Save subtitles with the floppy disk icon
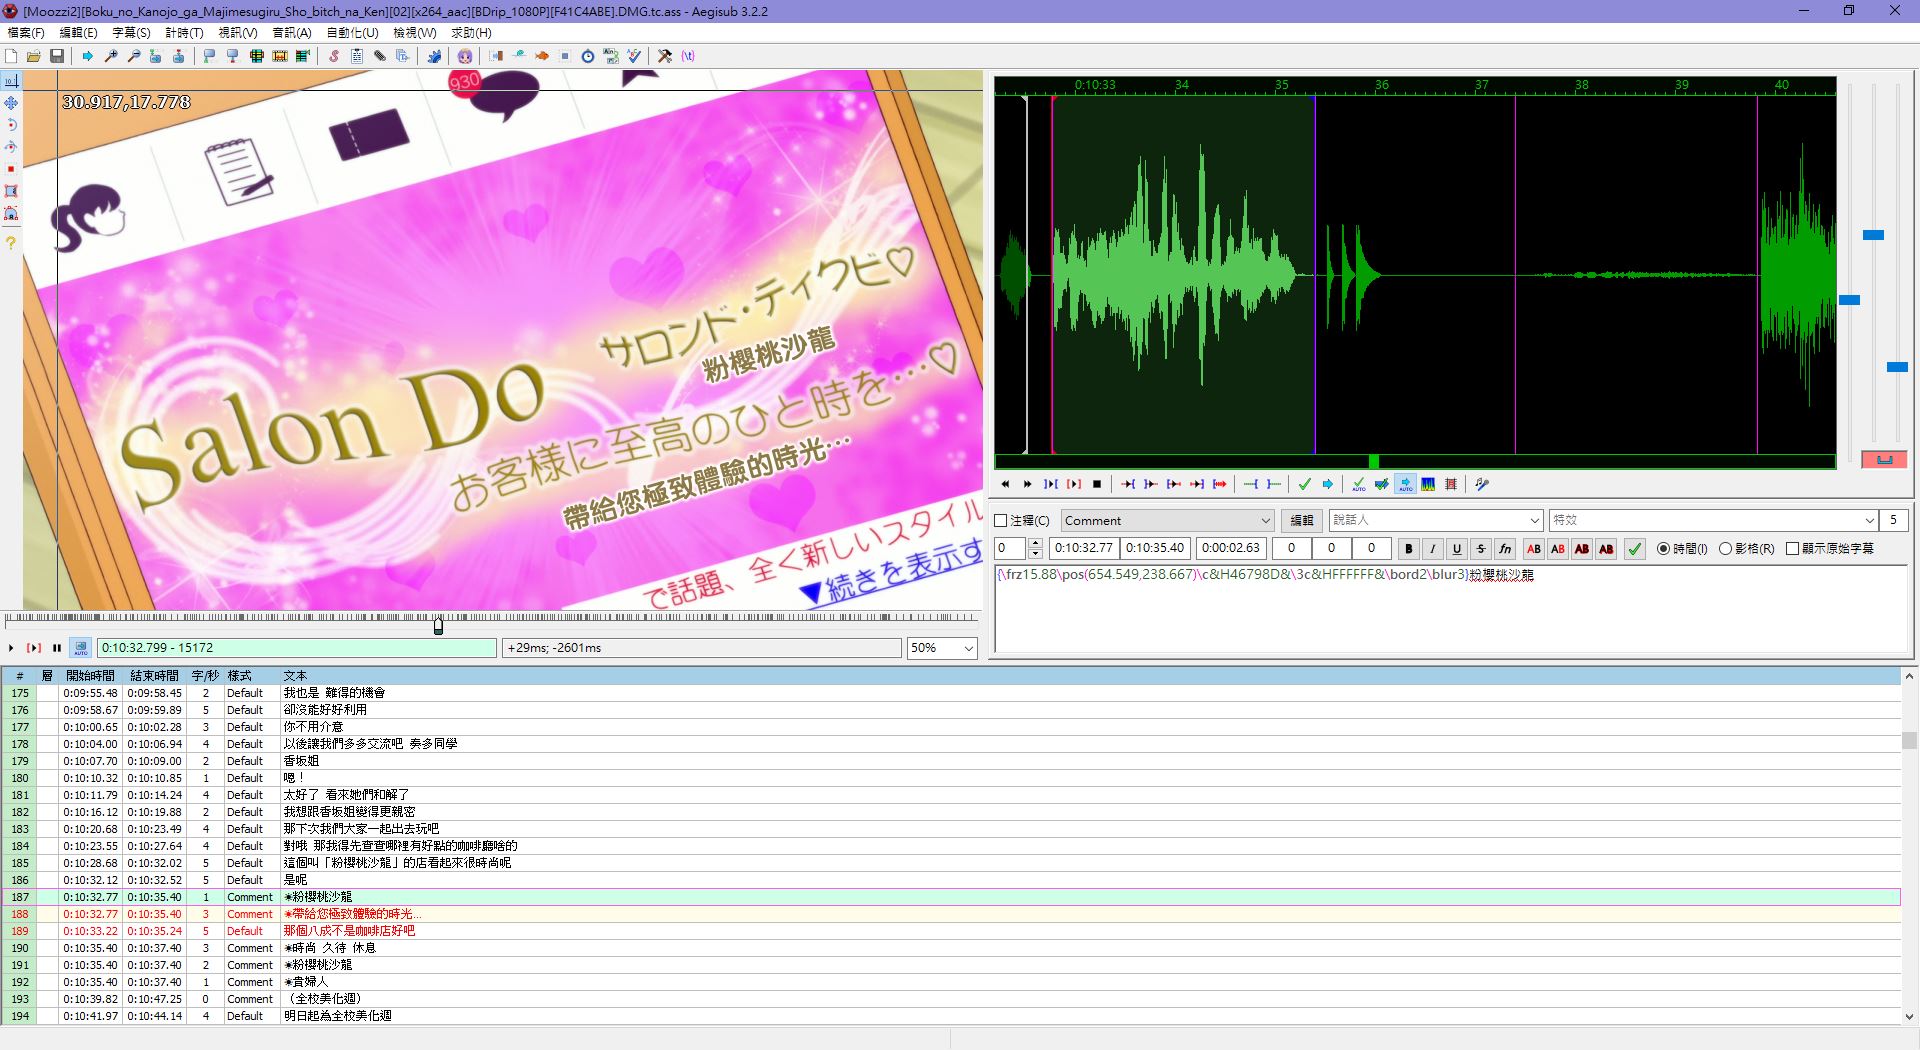Image resolution: width=1920 pixels, height=1050 pixels. 57,56
